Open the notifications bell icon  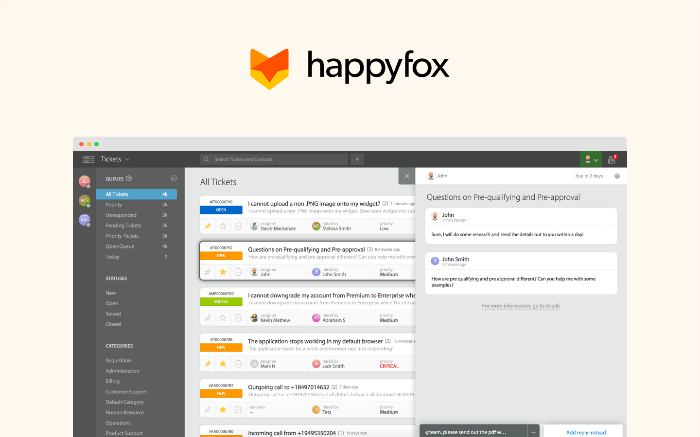613,159
